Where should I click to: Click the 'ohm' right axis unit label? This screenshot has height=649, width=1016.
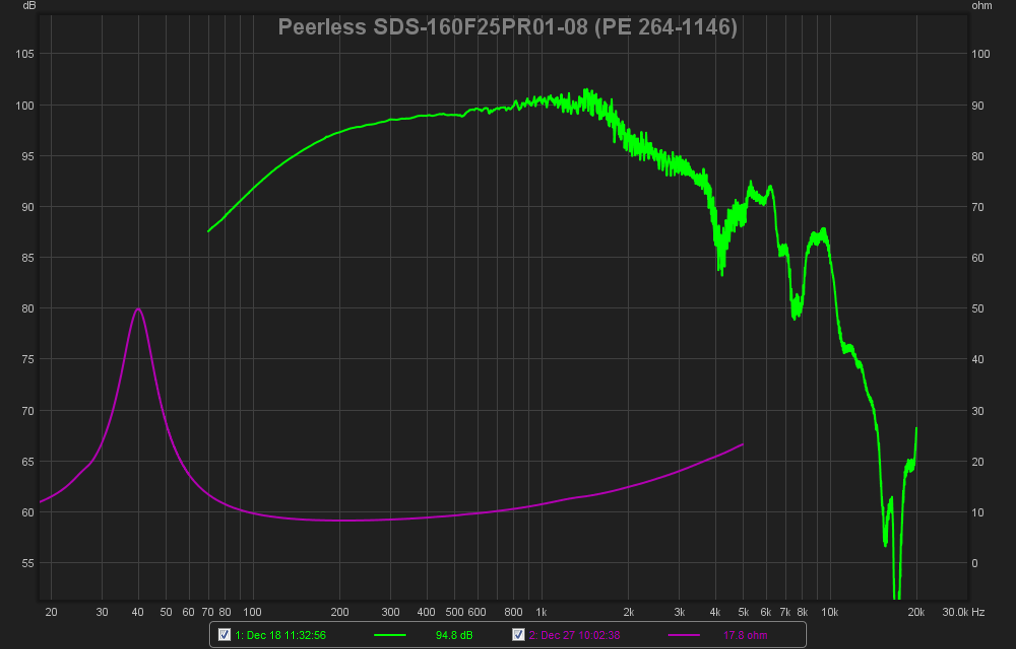982,6
